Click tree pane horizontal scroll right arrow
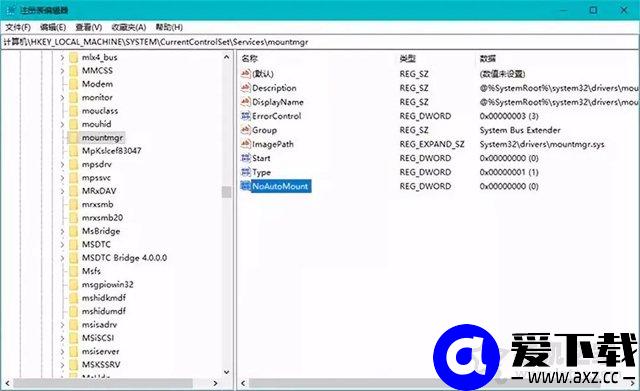Screen dimensions: 640x391 (x=216, y=383)
